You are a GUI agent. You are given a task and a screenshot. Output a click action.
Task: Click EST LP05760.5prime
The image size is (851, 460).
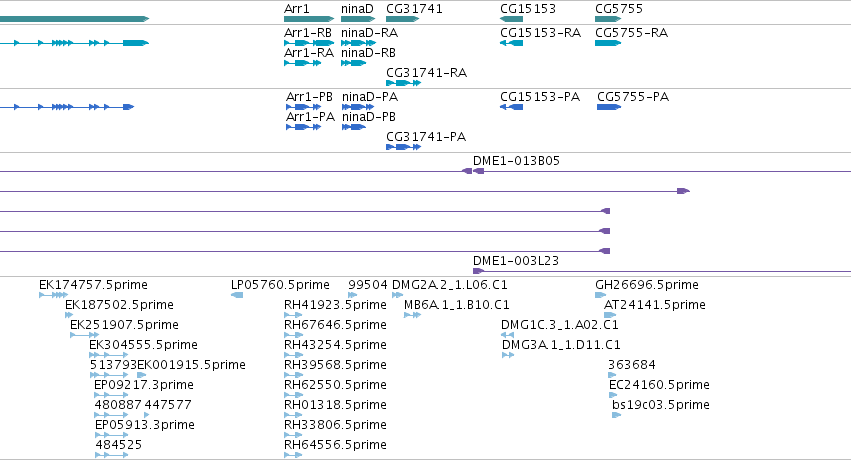tap(280, 285)
